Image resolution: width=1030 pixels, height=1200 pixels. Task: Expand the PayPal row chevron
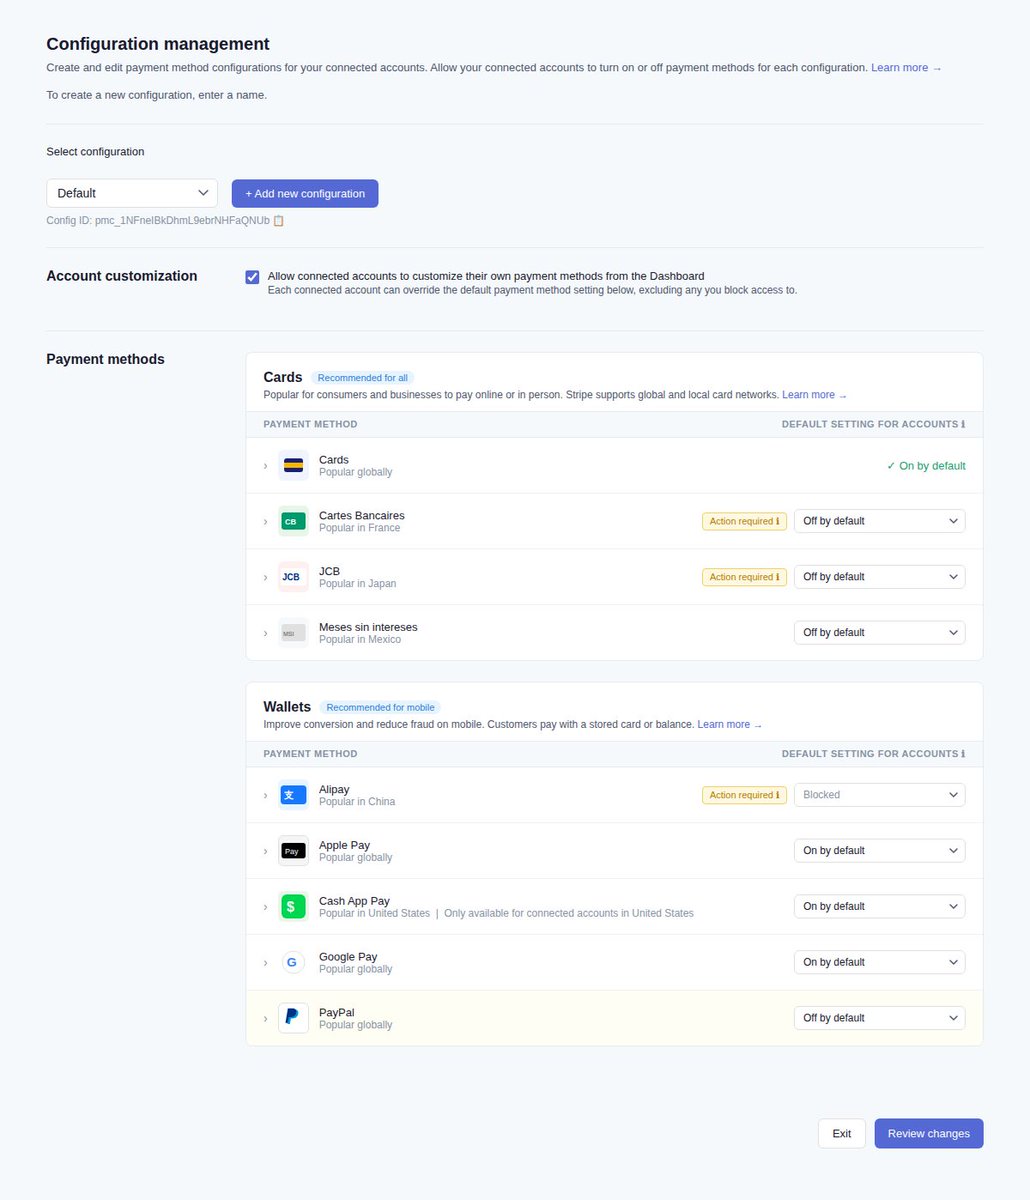[266, 1019]
